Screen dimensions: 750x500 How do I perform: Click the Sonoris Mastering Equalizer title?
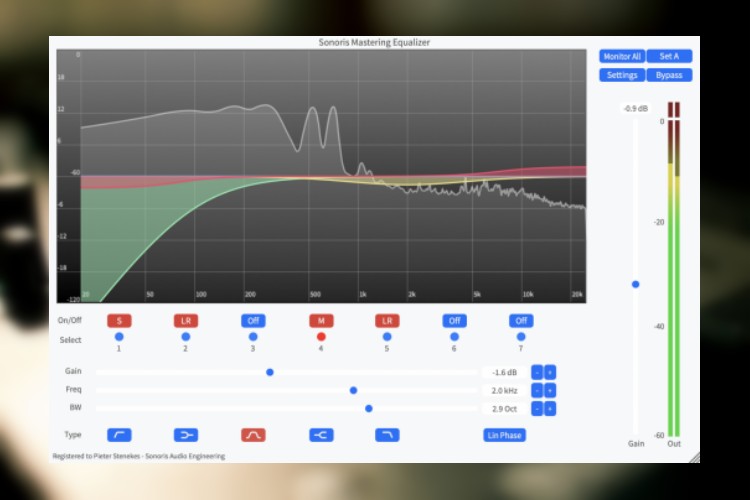(374, 43)
